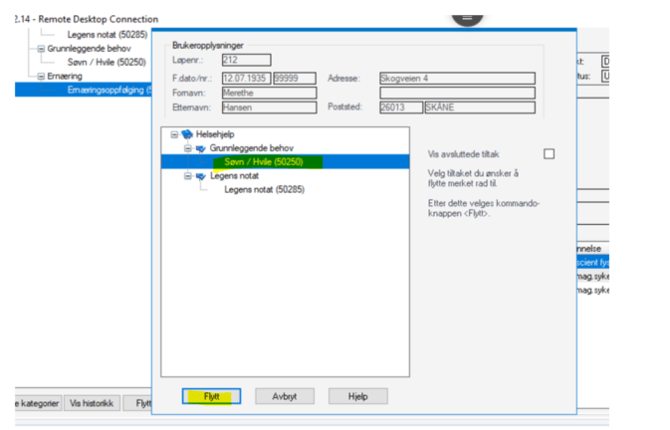Cancel with the Avbryt button
The height and width of the screenshot is (430, 670).
(285, 396)
